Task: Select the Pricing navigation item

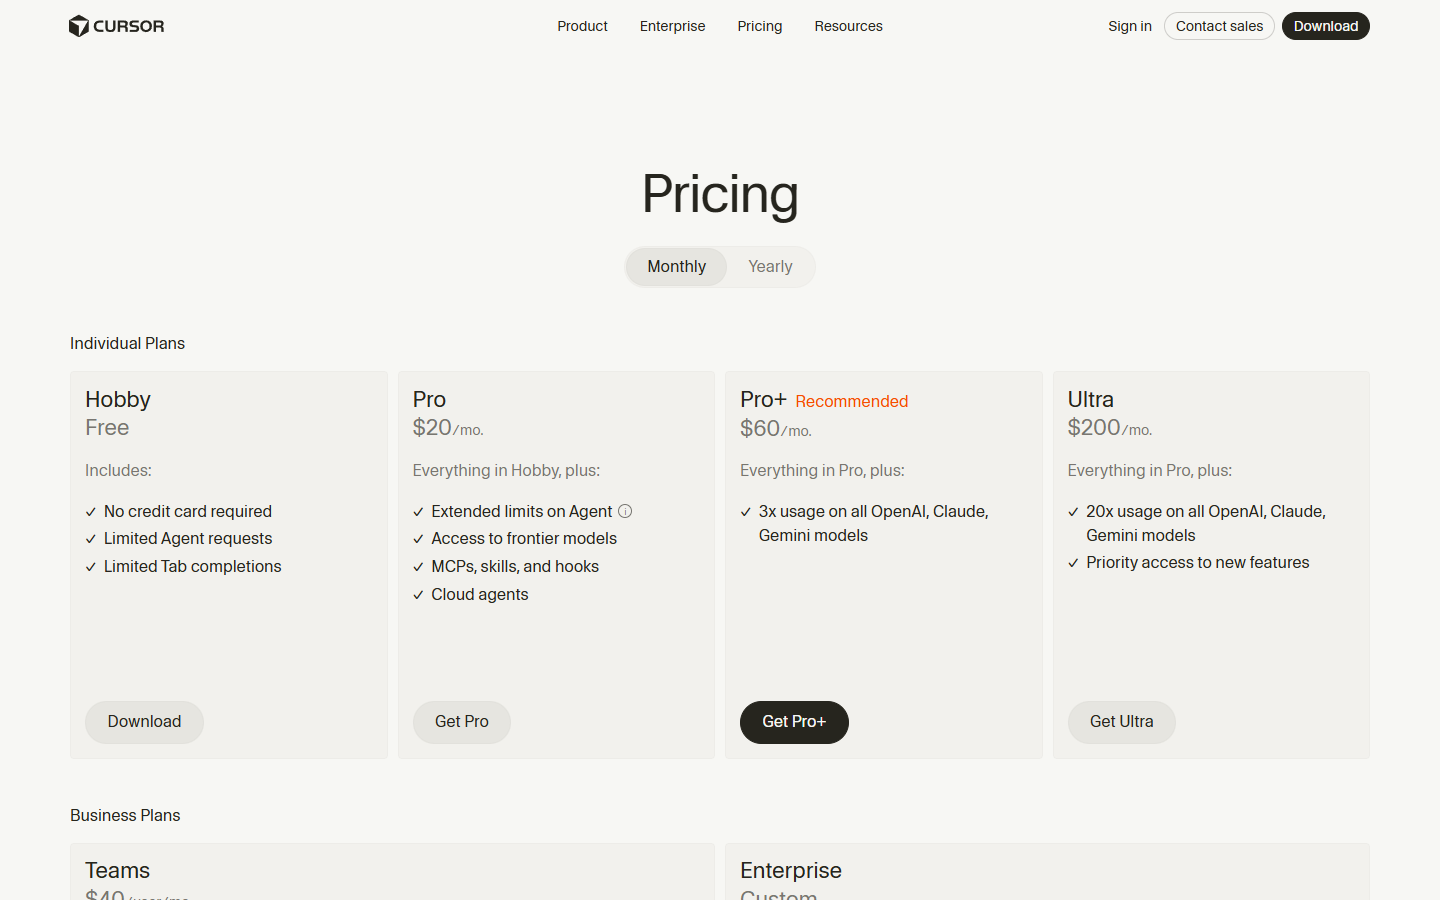Action: 760,26
